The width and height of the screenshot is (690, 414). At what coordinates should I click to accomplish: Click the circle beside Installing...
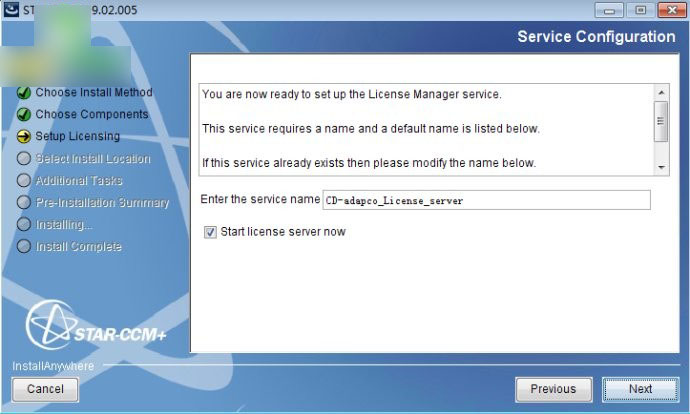23,224
